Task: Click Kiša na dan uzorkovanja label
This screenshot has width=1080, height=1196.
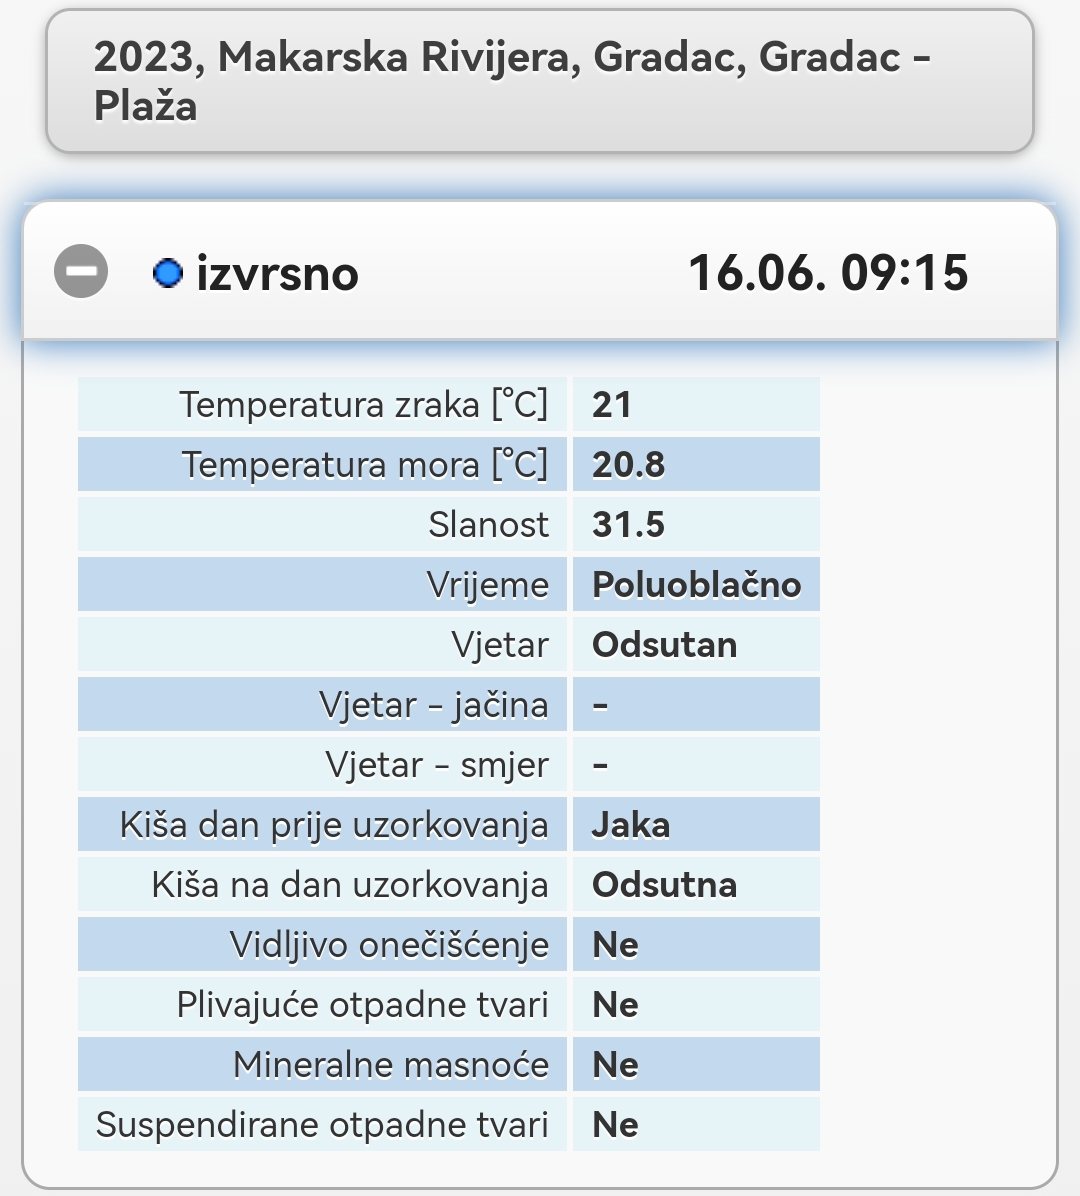Action: click(x=350, y=885)
